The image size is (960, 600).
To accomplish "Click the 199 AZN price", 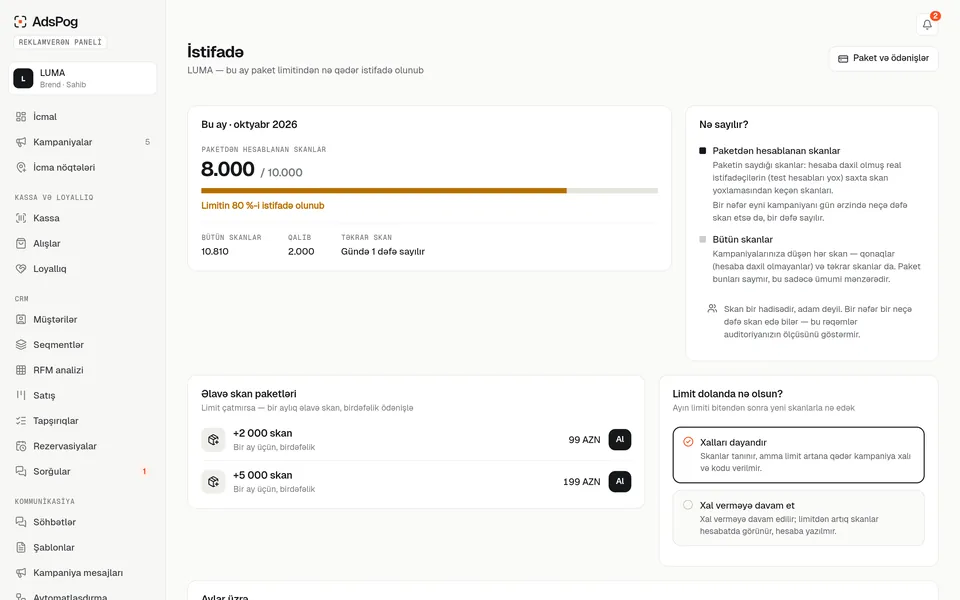I will tap(582, 482).
